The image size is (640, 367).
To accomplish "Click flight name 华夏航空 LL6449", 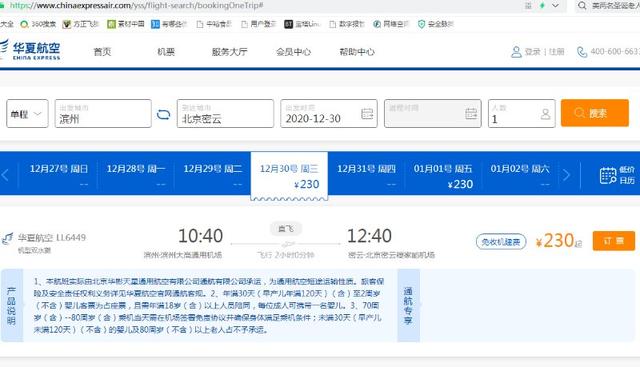I will tap(52, 238).
